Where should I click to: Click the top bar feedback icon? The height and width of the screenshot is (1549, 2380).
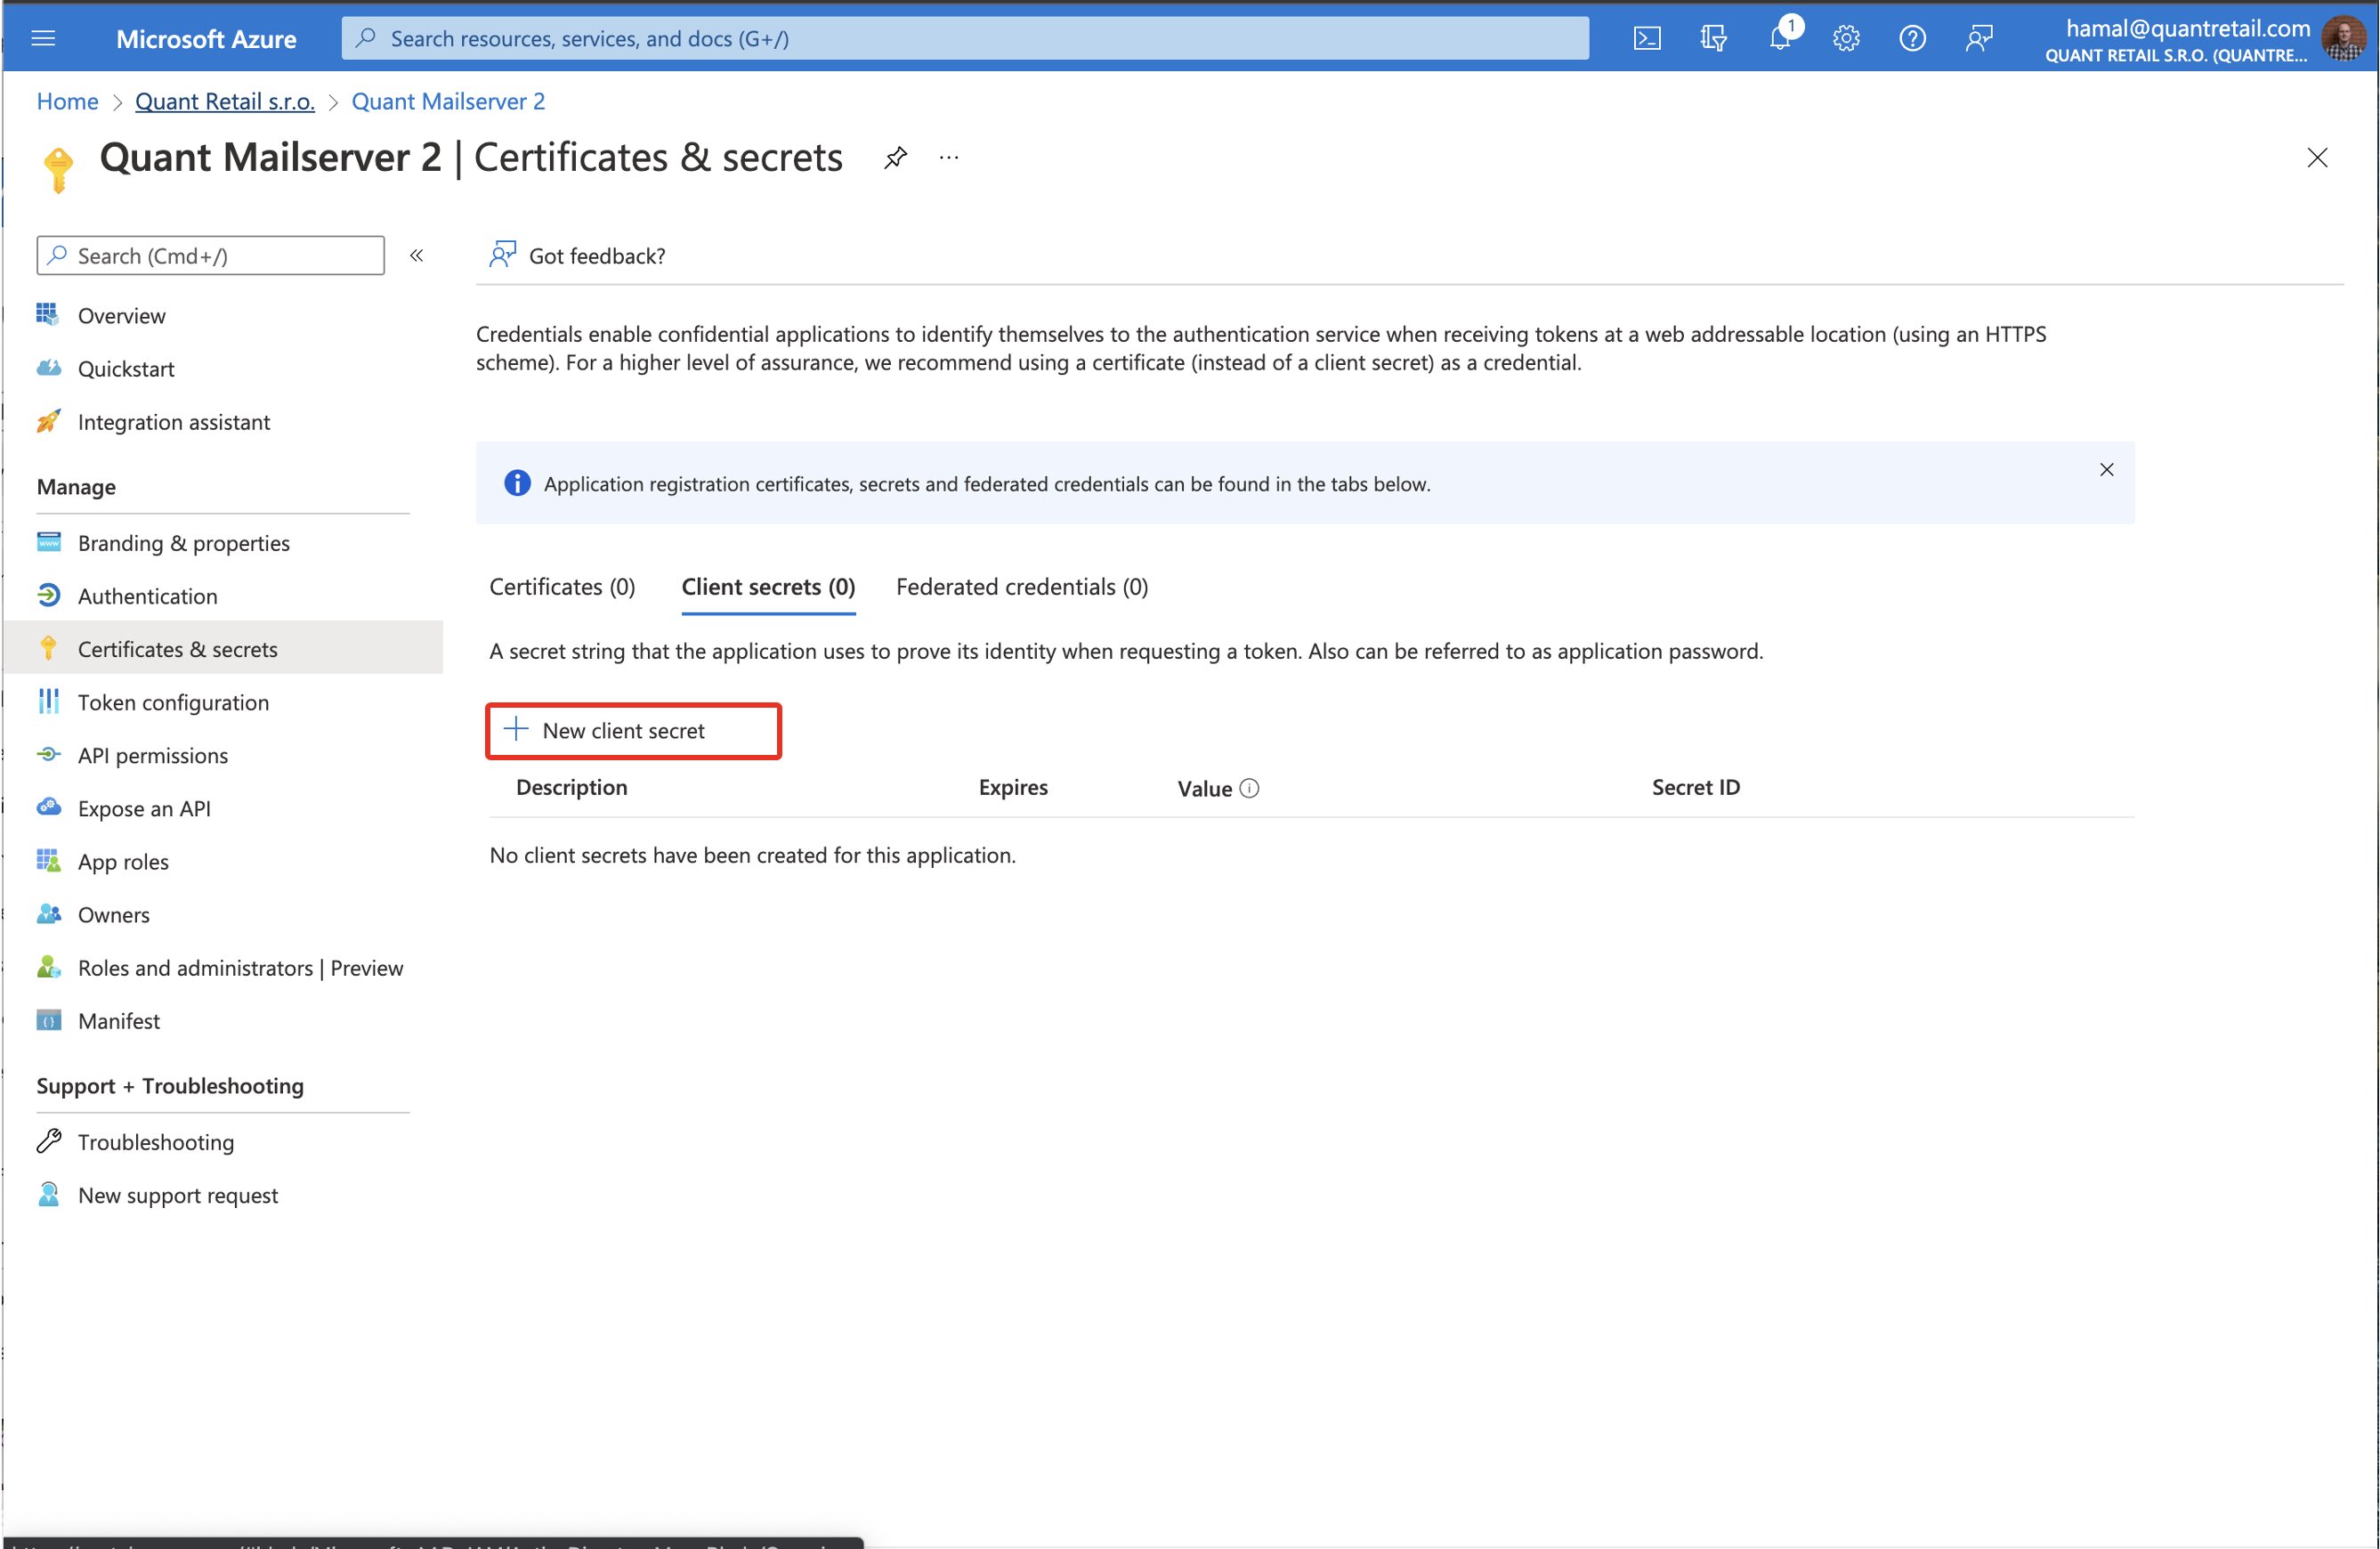[1979, 38]
